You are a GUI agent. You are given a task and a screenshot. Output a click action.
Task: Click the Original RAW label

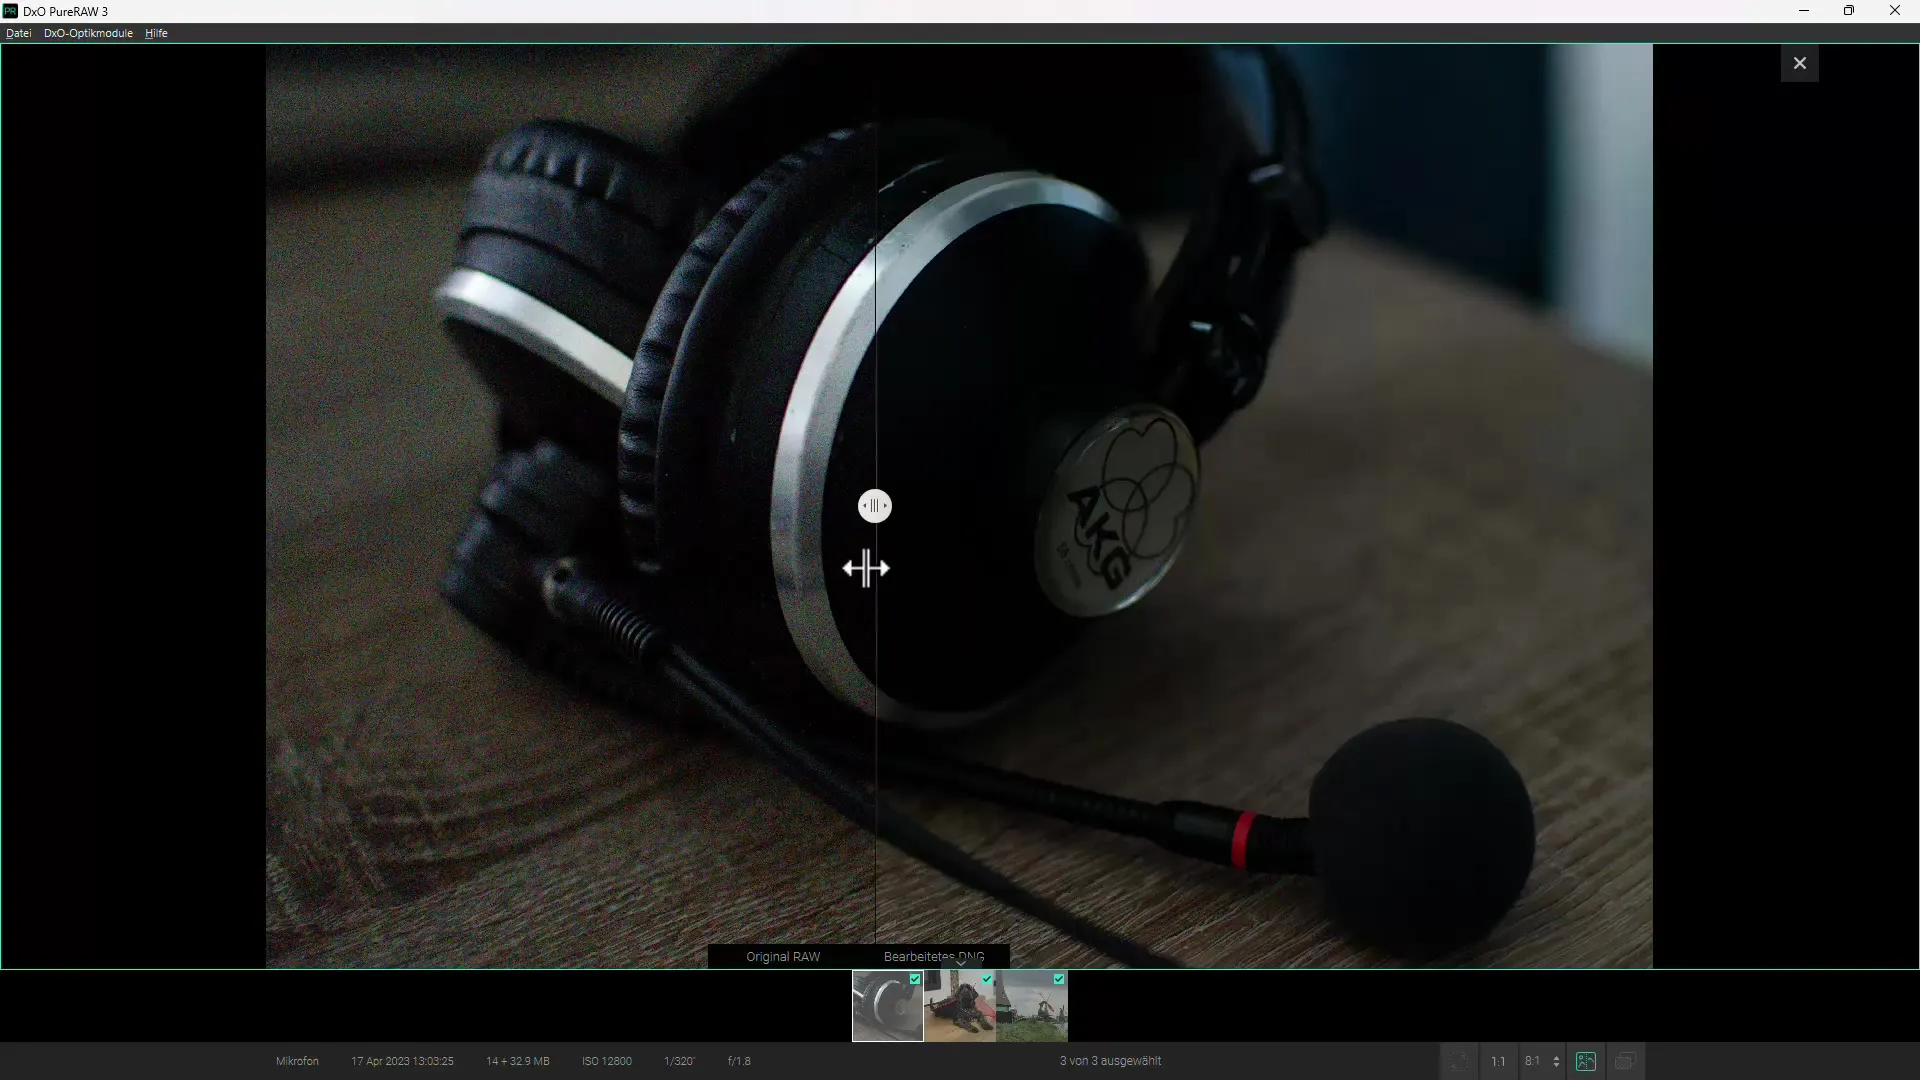[783, 957]
